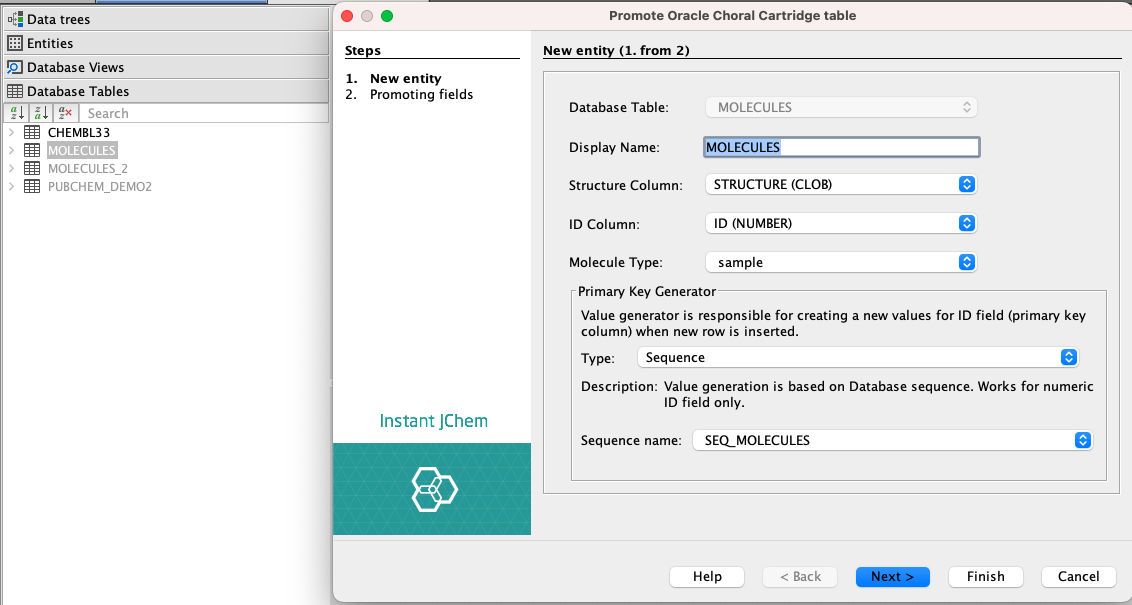Click the PUBCHEM_DEMO2 table icon

[32, 186]
